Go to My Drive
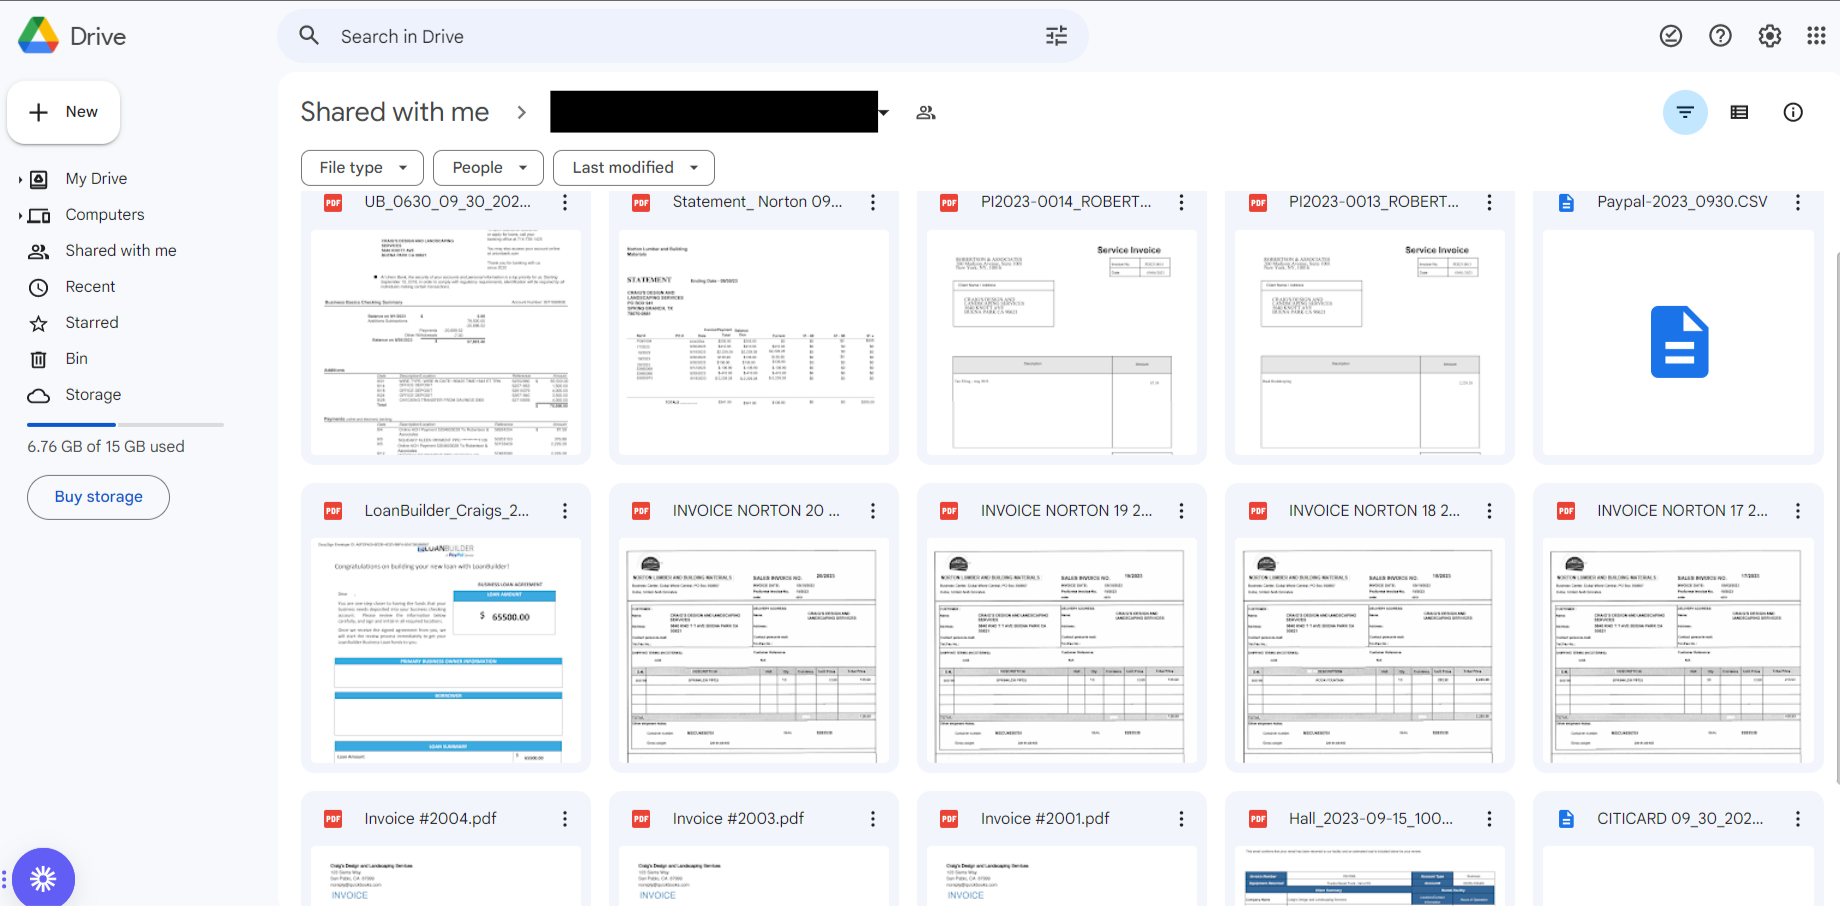This screenshot has width=1840, height=906. (x=96, y=179)
